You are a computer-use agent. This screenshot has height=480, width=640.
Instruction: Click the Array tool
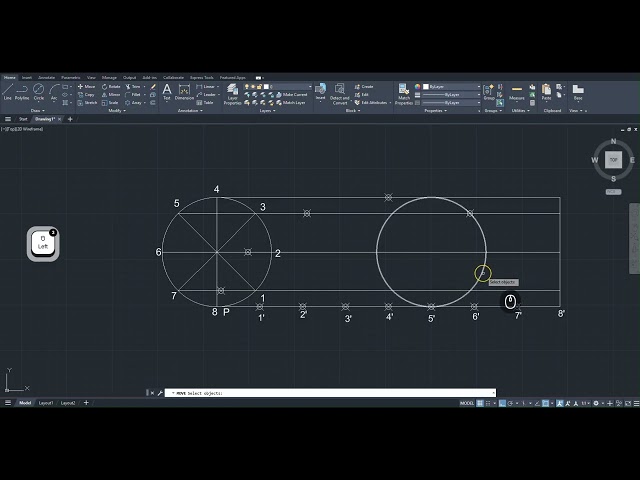pos(133,103)
